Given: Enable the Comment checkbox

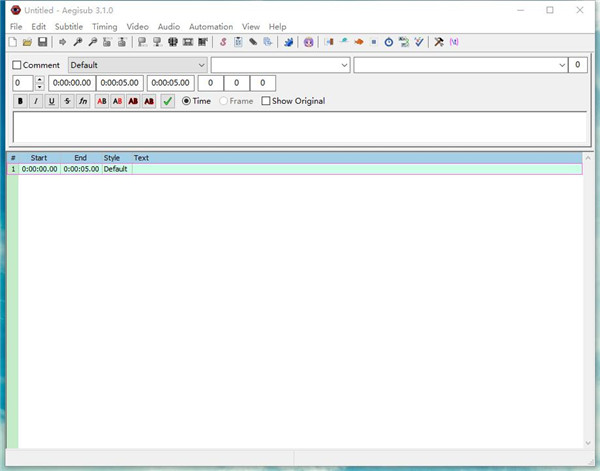Looking at the screenshot, I should point(17,65).
